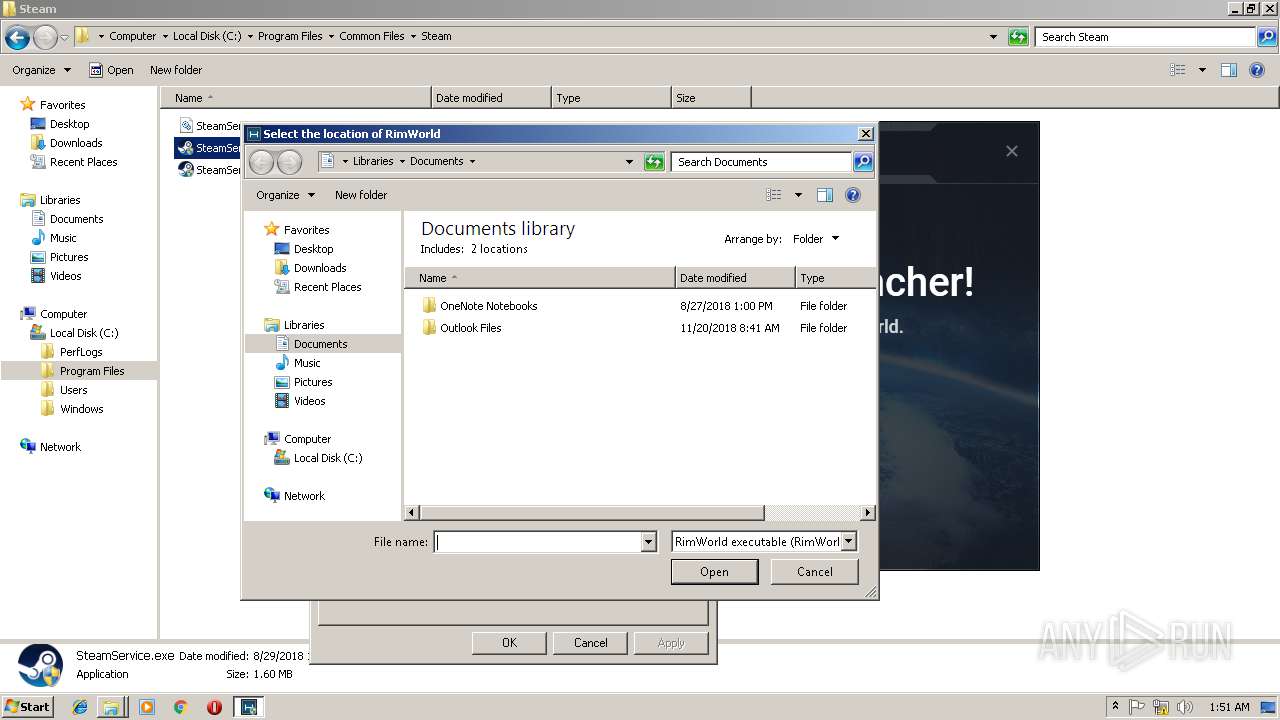Expand the view options arrow in the dialog
Image resolution: width=1280 pixels, height=720 pixels.
(x=798, y=195)
